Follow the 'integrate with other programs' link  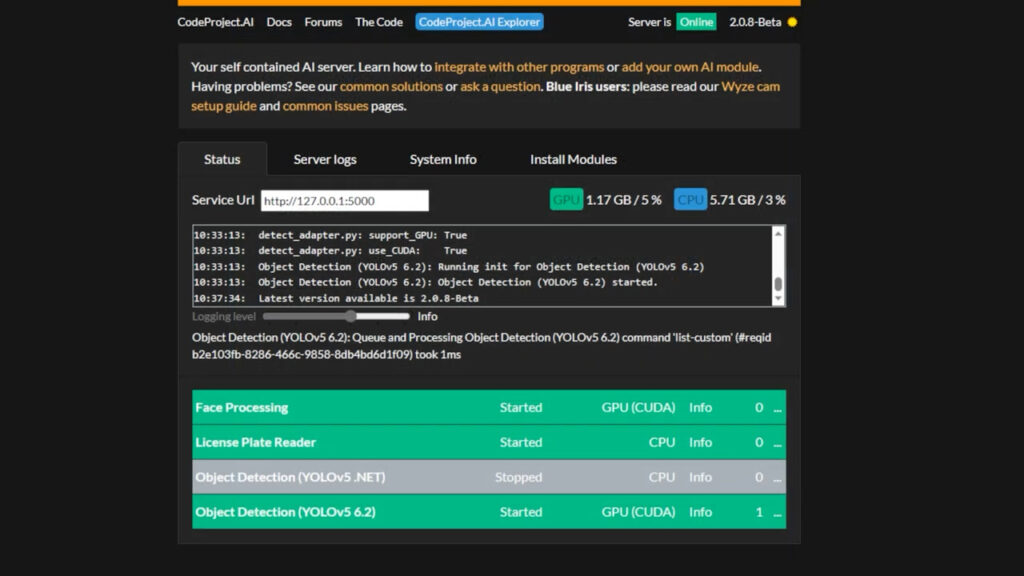[x=519, y=67]
